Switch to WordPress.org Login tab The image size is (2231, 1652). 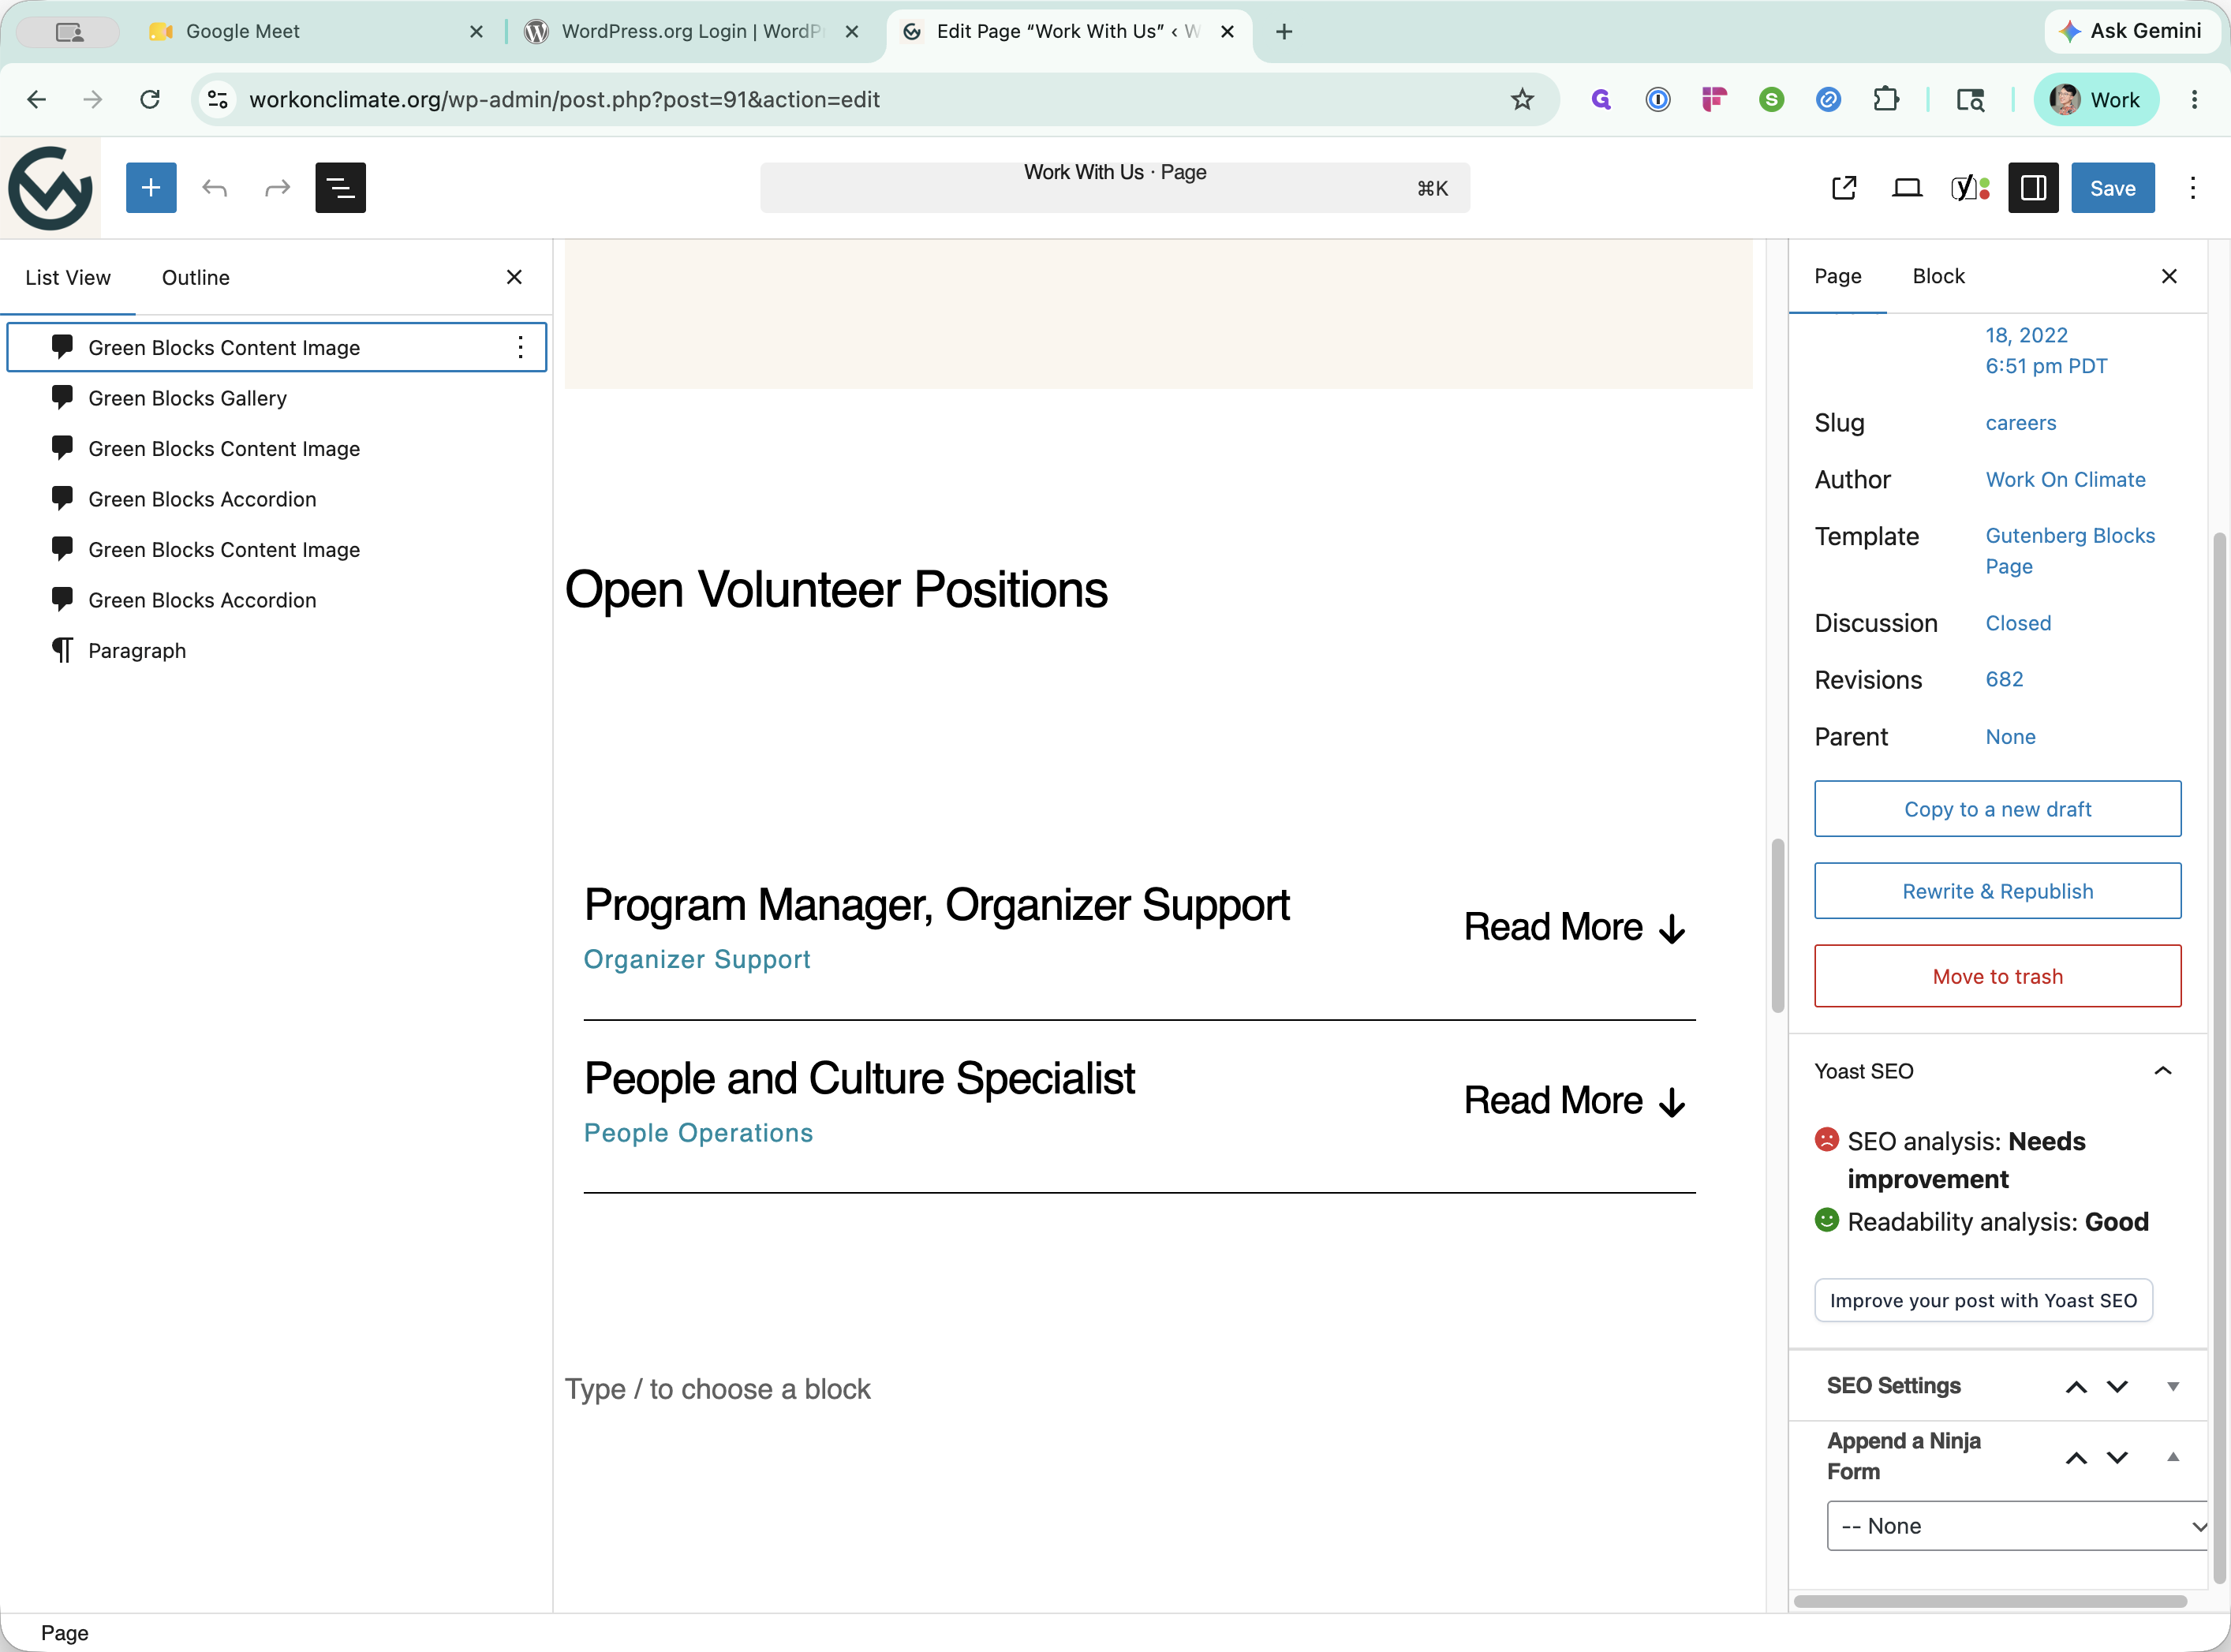click(x=690, y=31)
